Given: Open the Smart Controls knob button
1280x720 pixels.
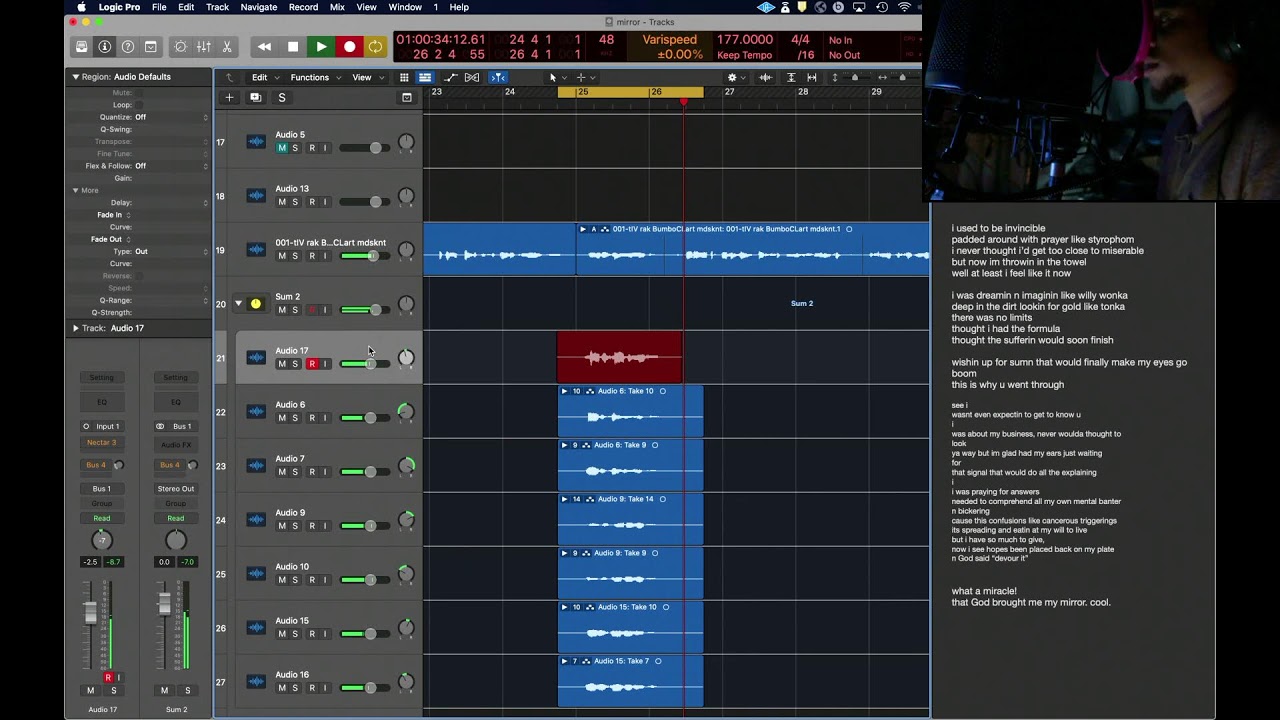Looking at the screenshot, I should (x=180, y=47).
